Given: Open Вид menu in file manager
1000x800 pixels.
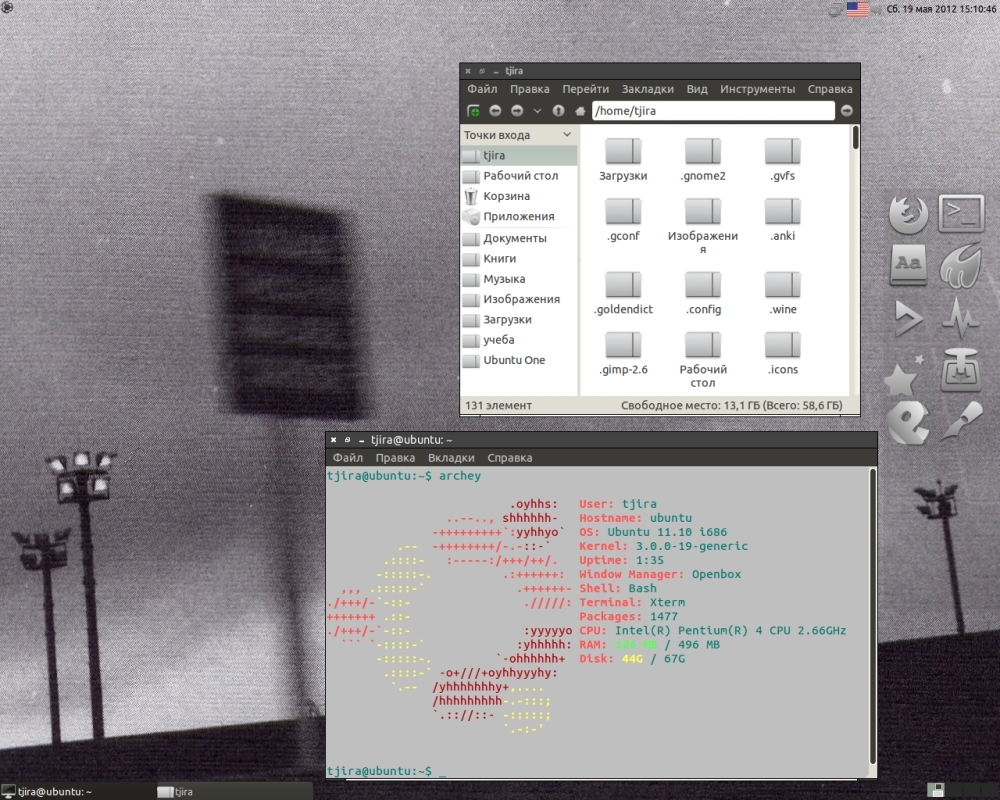Looking at the screenshot, I should pyautogui.click(x=697, y=89).
